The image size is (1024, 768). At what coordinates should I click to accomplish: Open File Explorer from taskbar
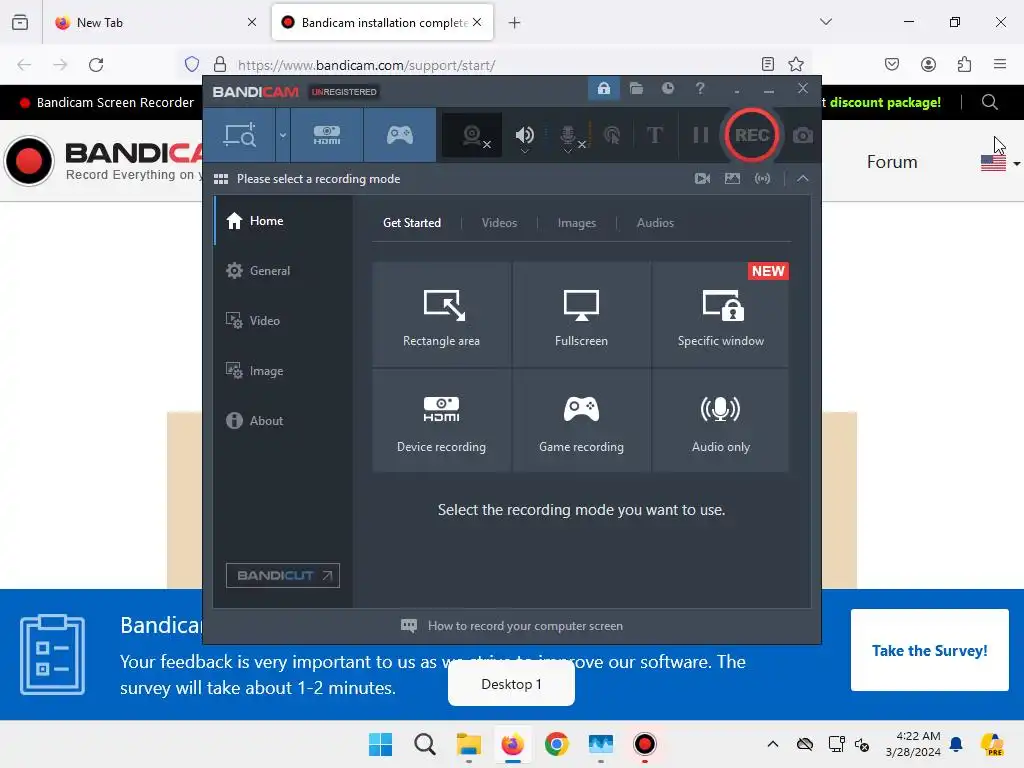coord(468,744)
